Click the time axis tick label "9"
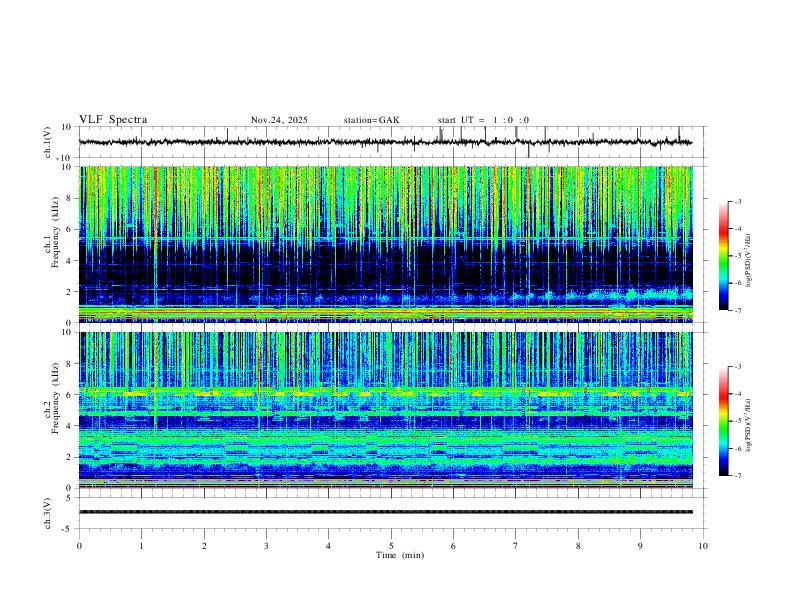 pyautogui.click(x=640, y=546)
